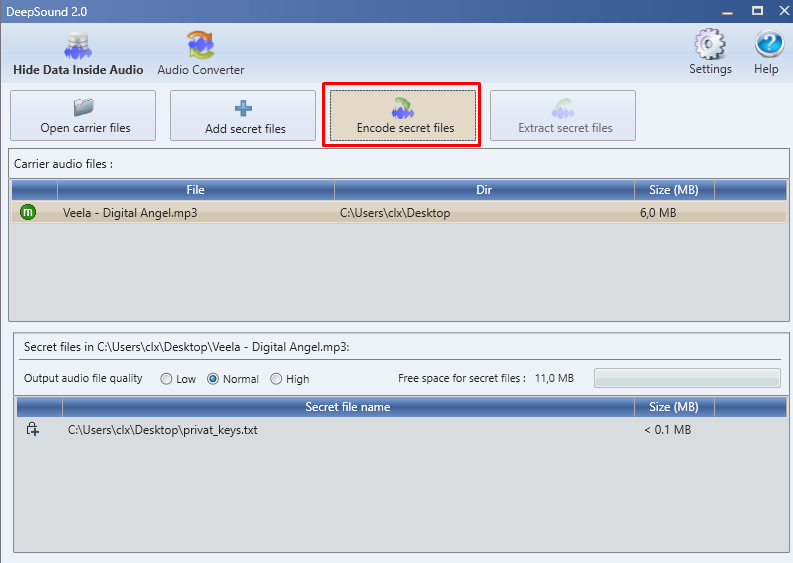Select the Veela - Digital Angel.mp3 file name
This screenshot has width=793, height=563.
pyautogui.click(x=130, y=213)
